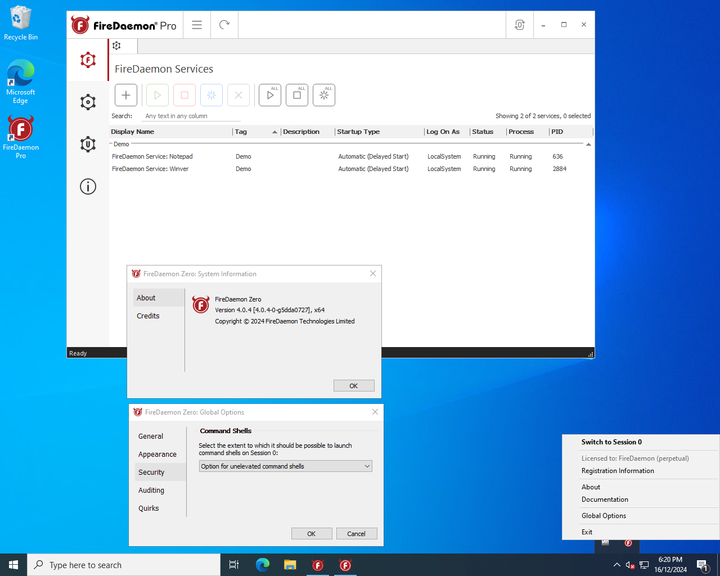This screenshot has width=720, height=576.
Task: Open FireDaemon Services sidebar section
Action: coord(88,60)
